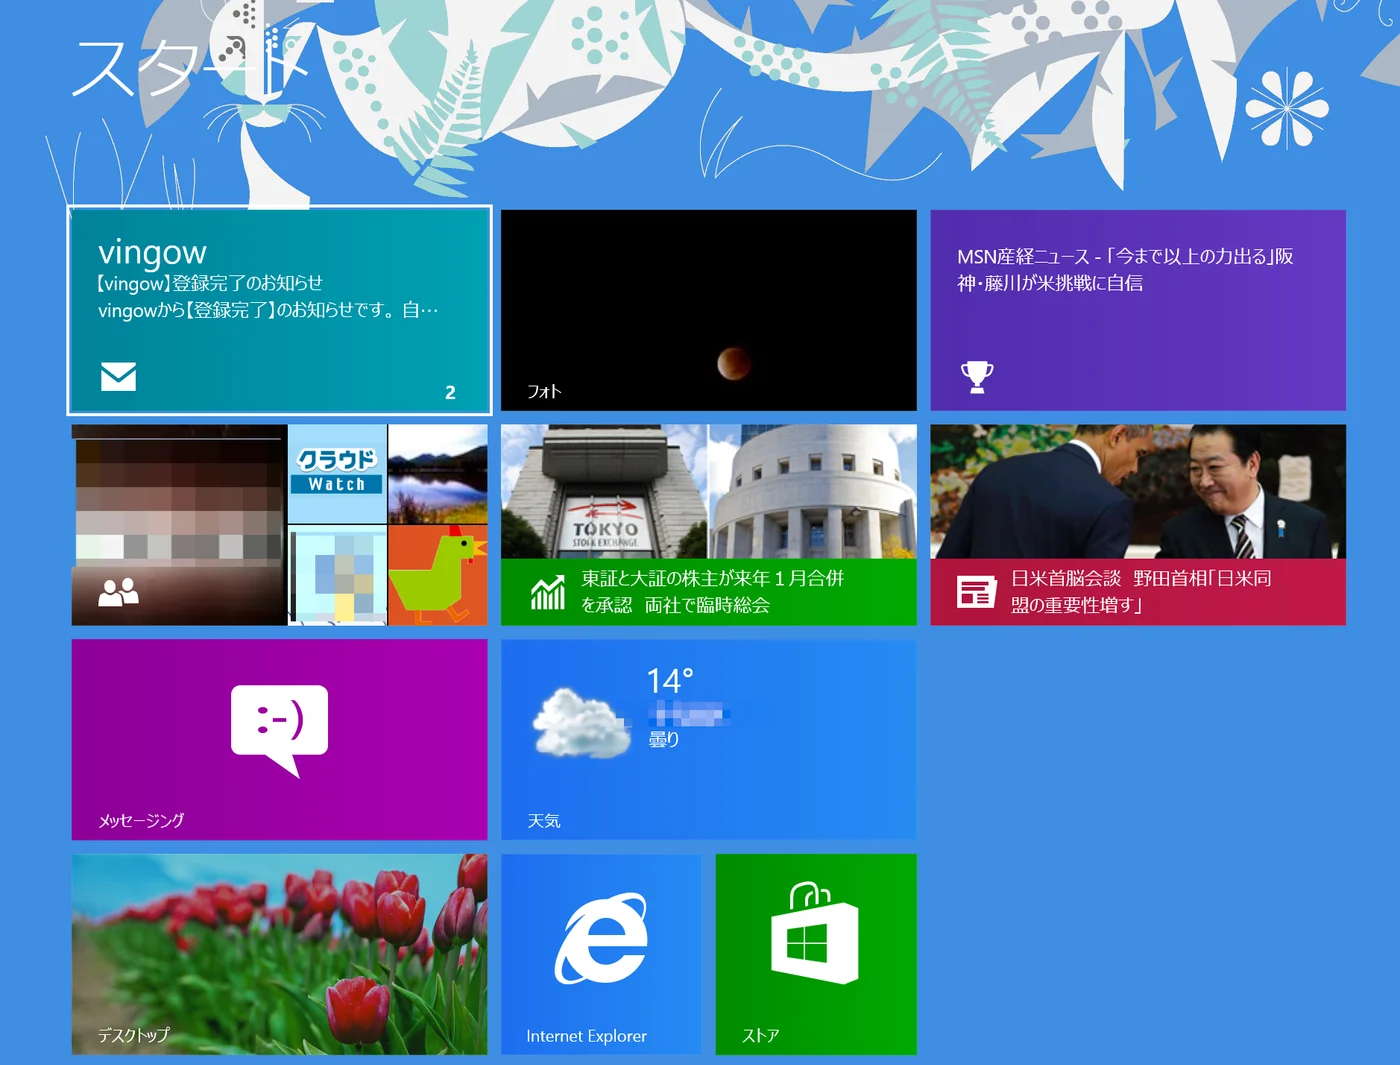Click the vingow sender name

click(x=152, y=252)
